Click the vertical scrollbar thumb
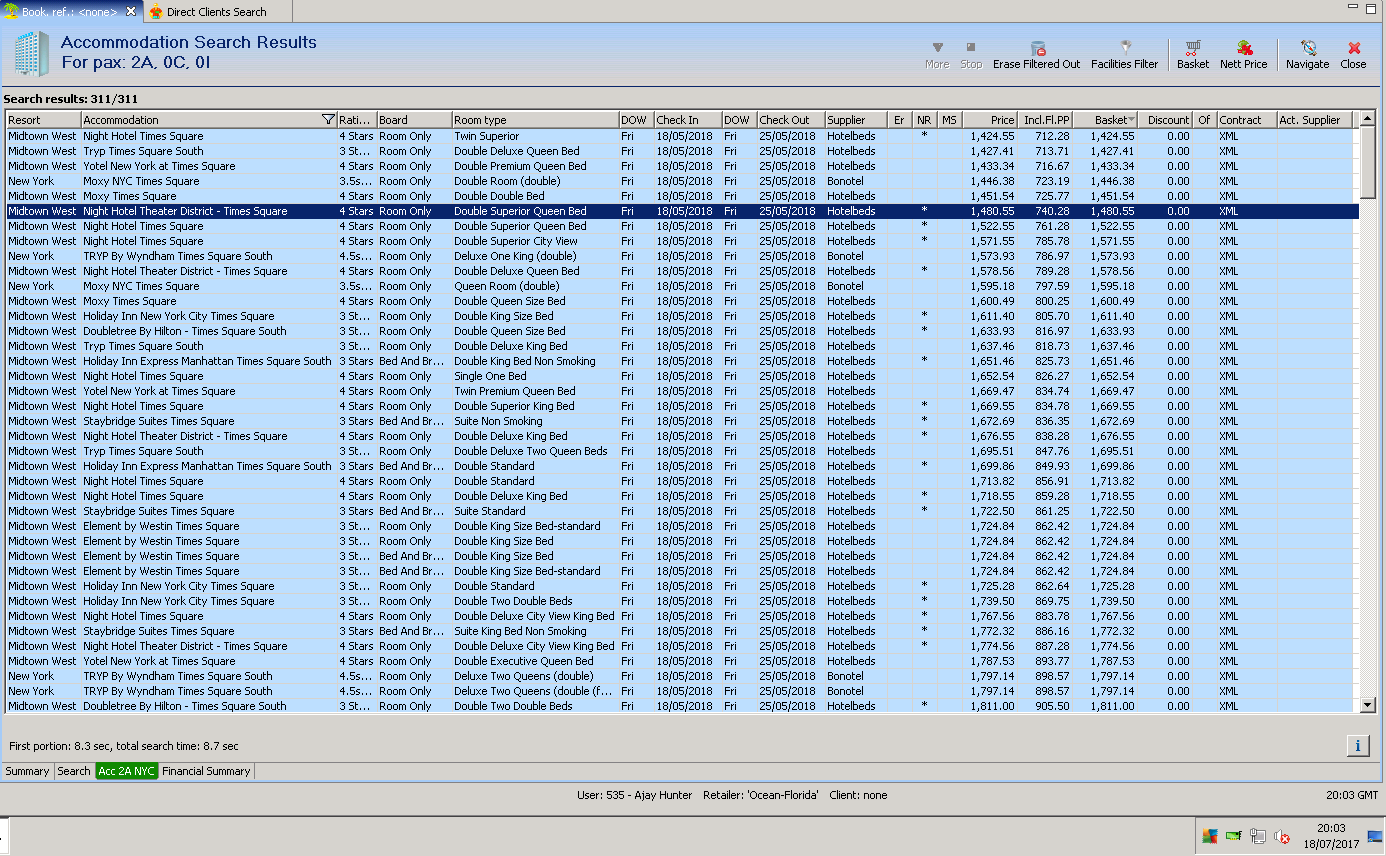This screenshot has height=856, width=1386. click(x=1368, y=163)
